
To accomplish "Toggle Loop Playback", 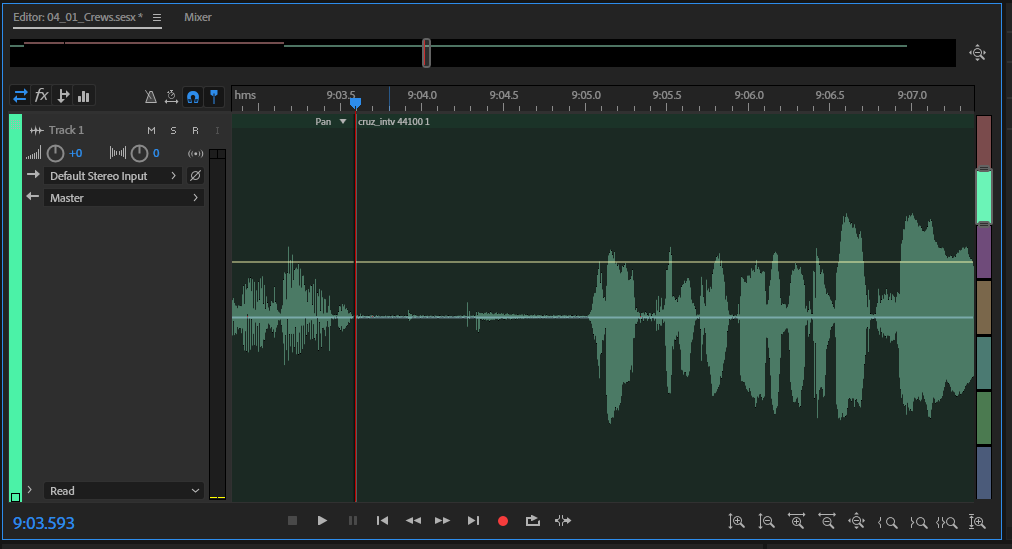I will 532,521.
